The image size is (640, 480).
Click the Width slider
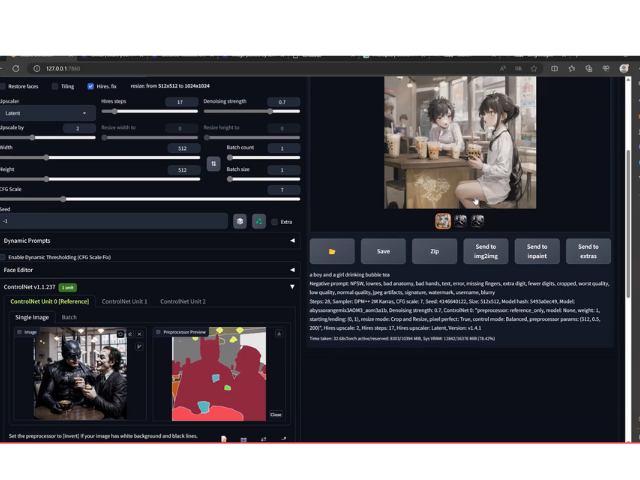point(100,158)
